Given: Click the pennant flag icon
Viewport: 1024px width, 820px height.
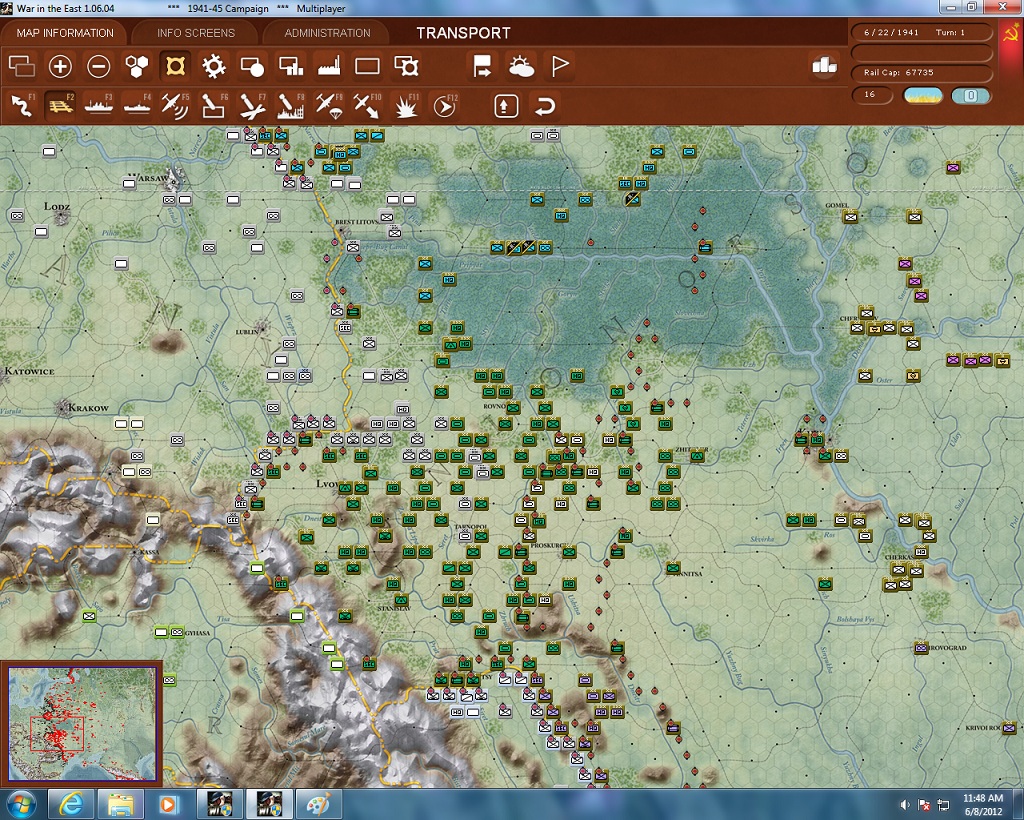Looking at the screenshot, I should tap(560, 66).
